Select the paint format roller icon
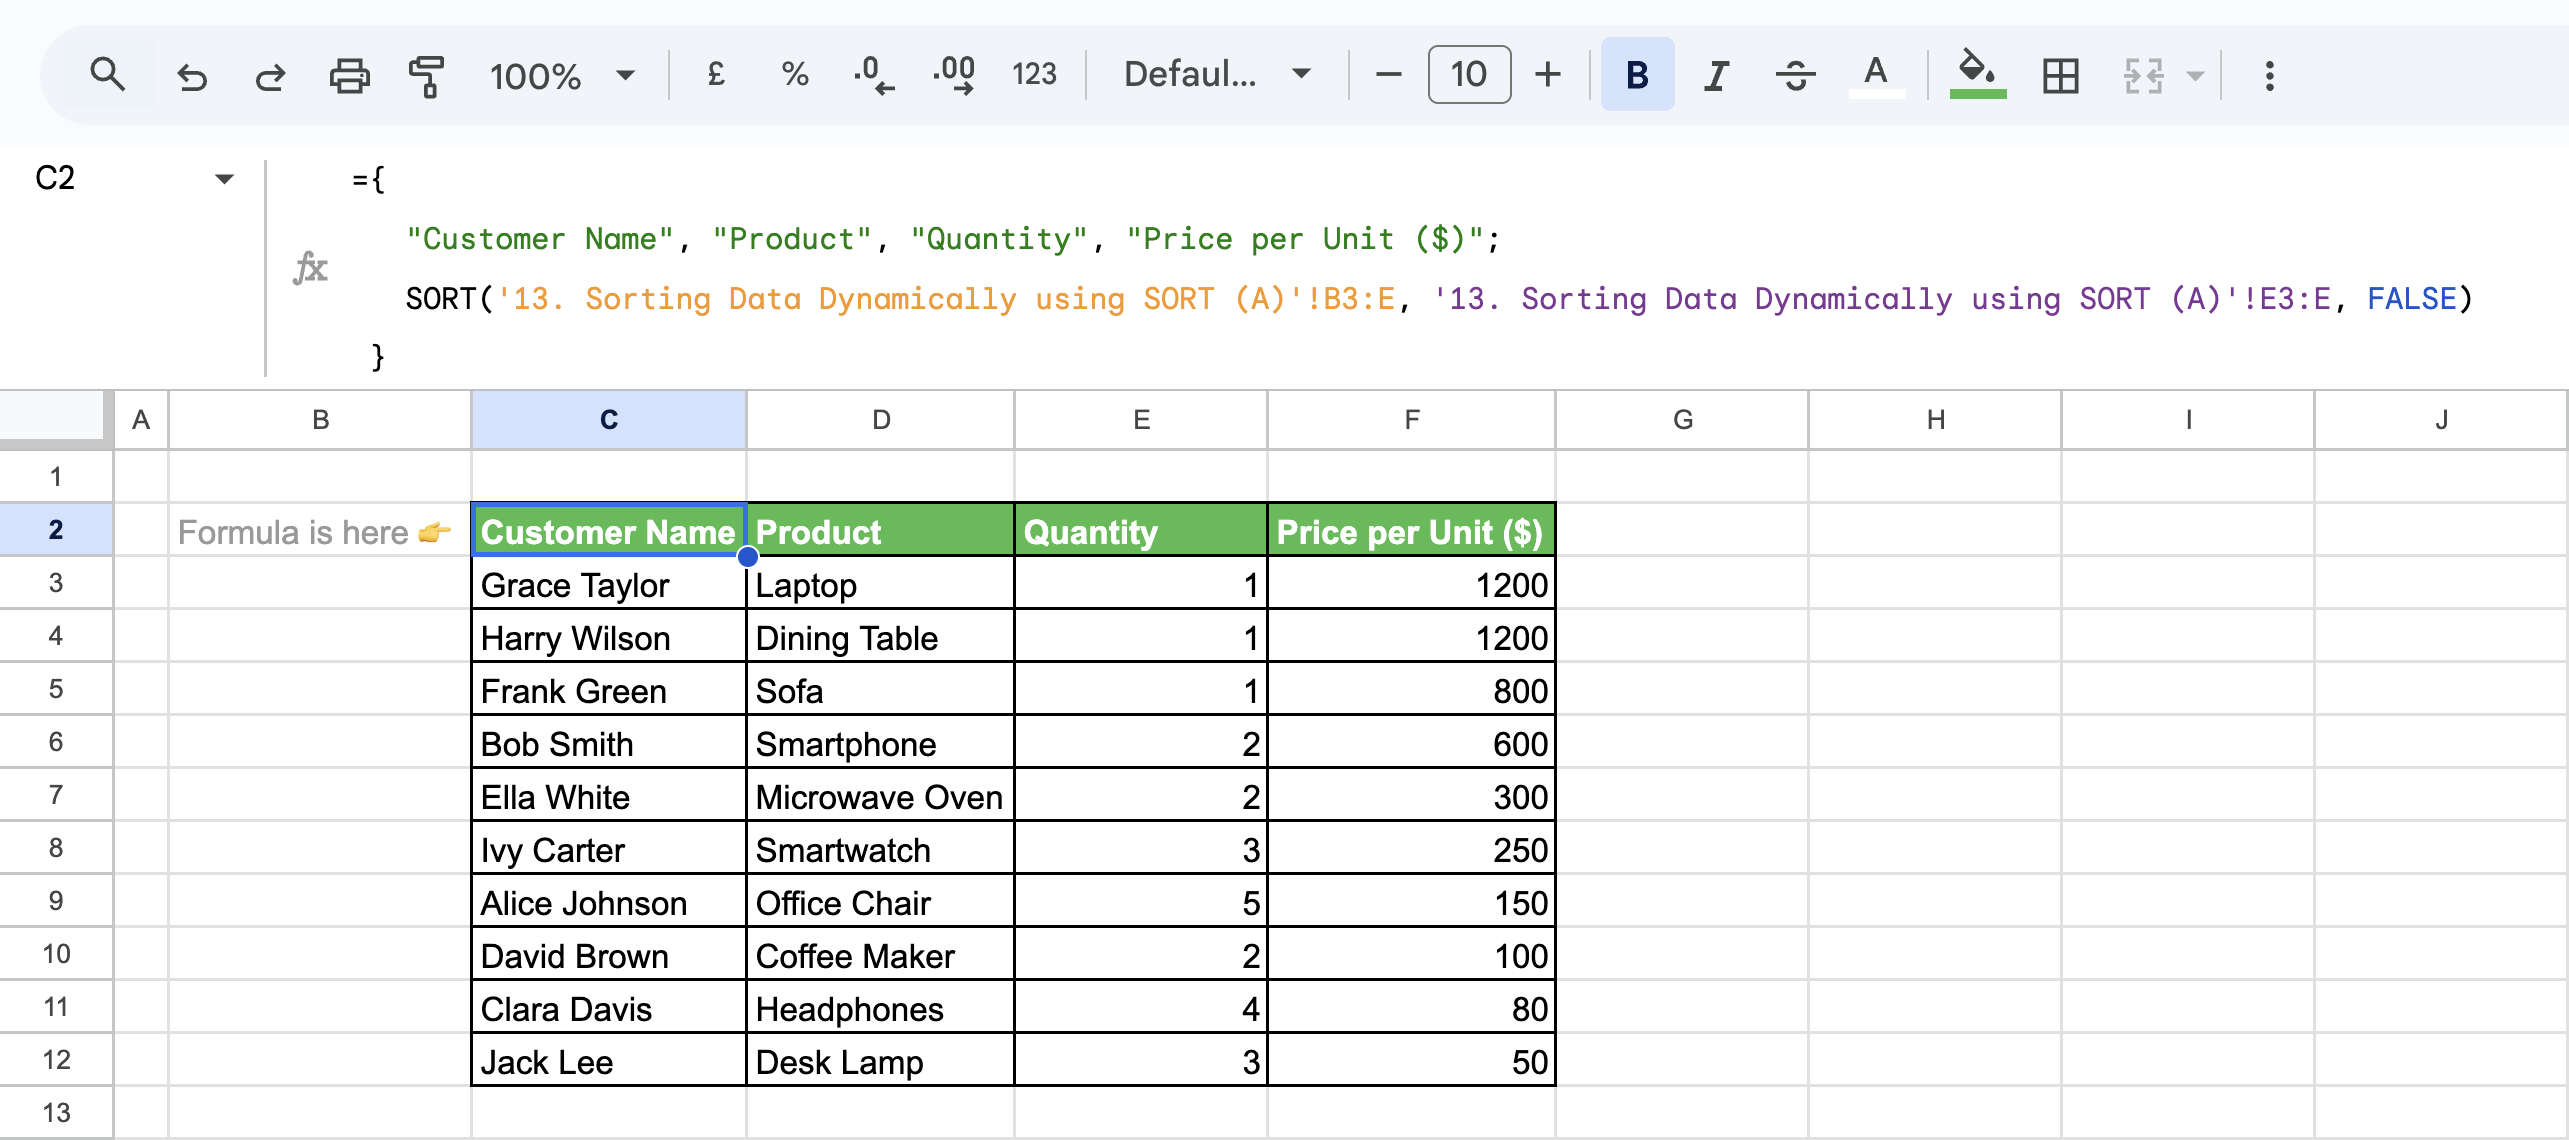The image size is (2569, 1140). (427, 76)
